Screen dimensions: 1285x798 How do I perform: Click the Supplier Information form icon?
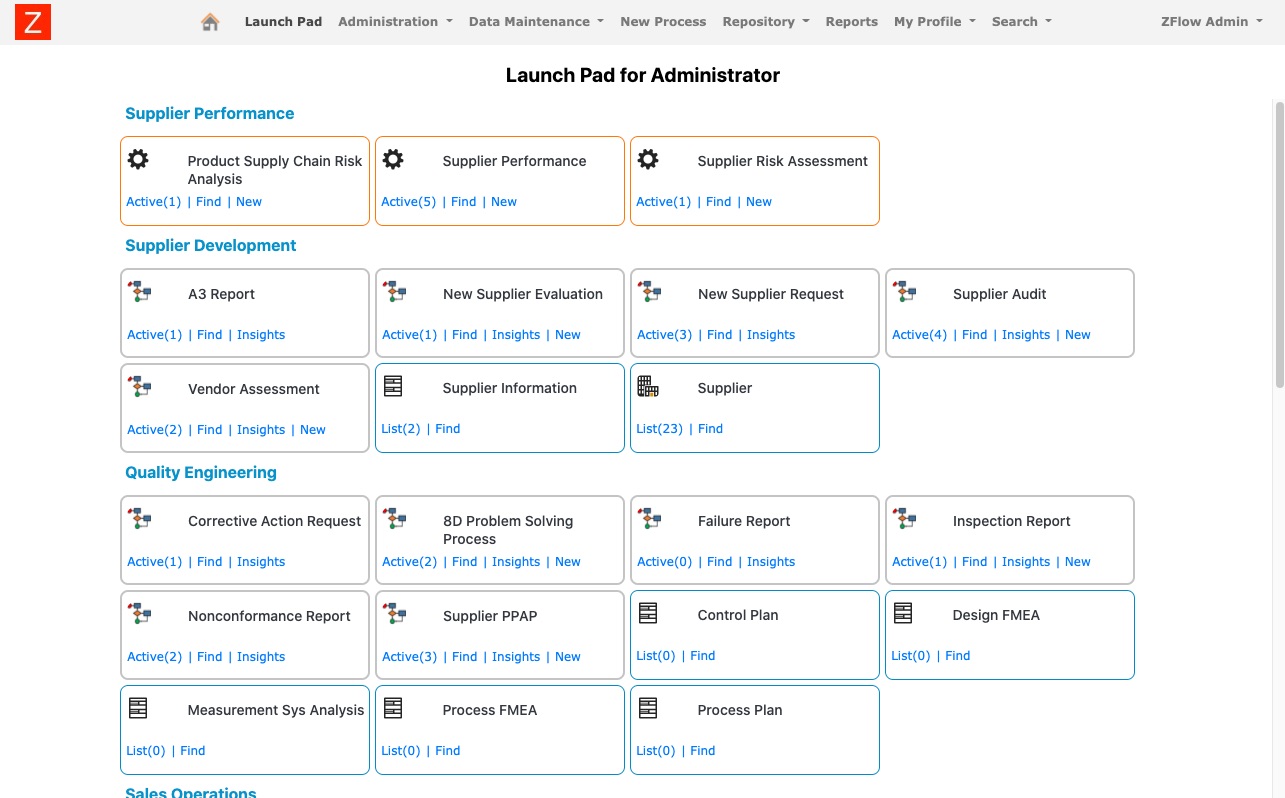(x=393, y=386)
